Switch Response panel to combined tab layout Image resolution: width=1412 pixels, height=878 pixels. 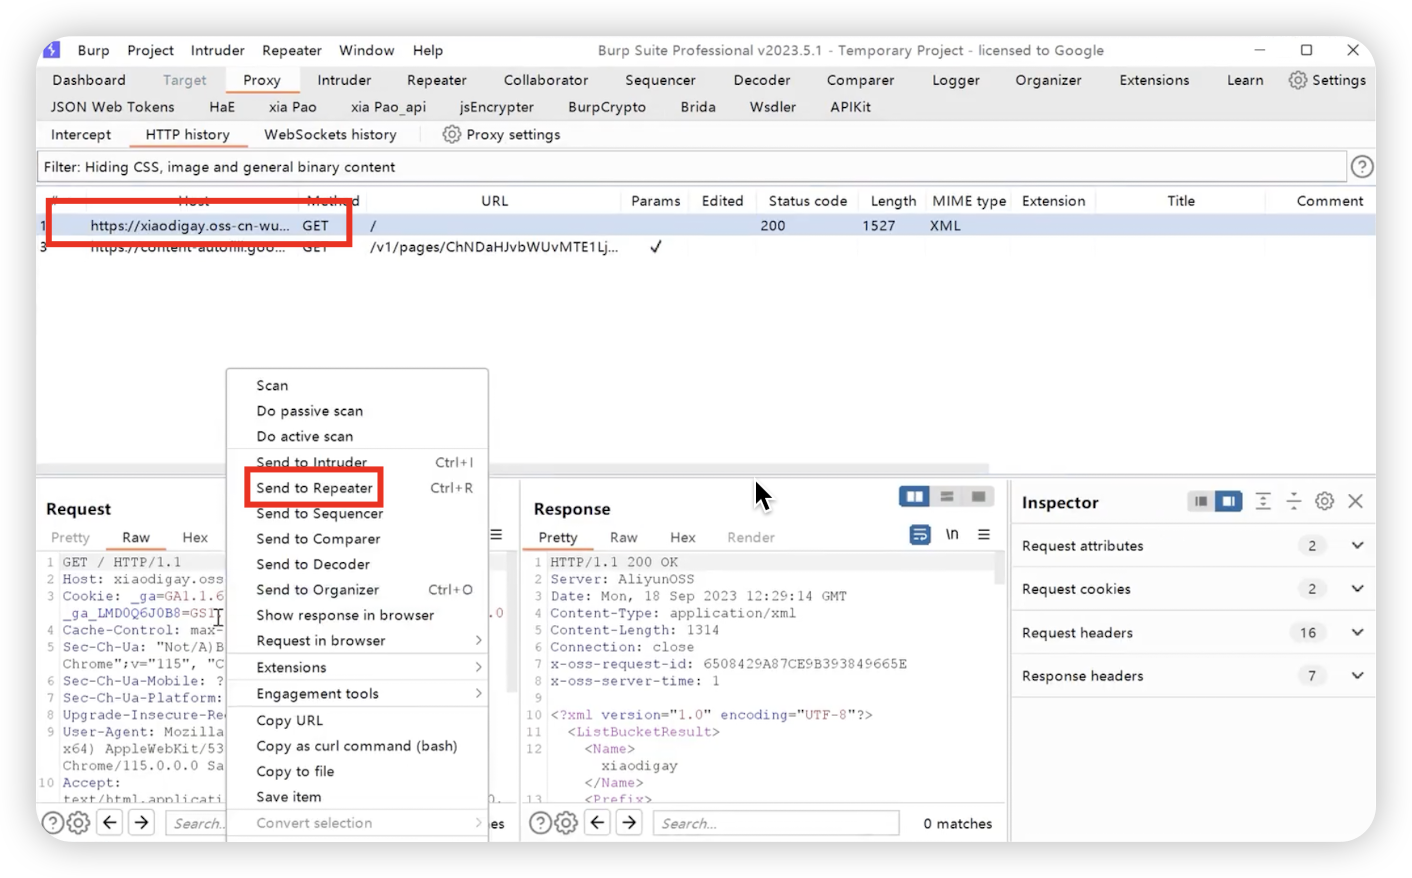coord(978,497)
